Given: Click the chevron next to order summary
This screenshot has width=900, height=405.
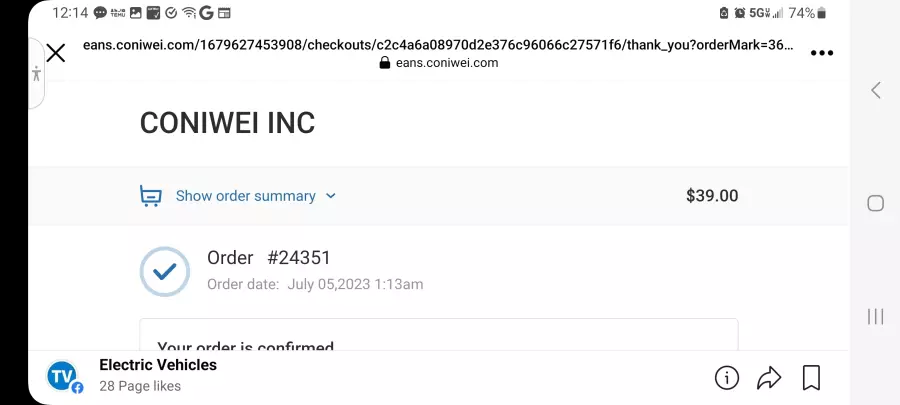Looking at the screenshot, I should pos(331,196).
